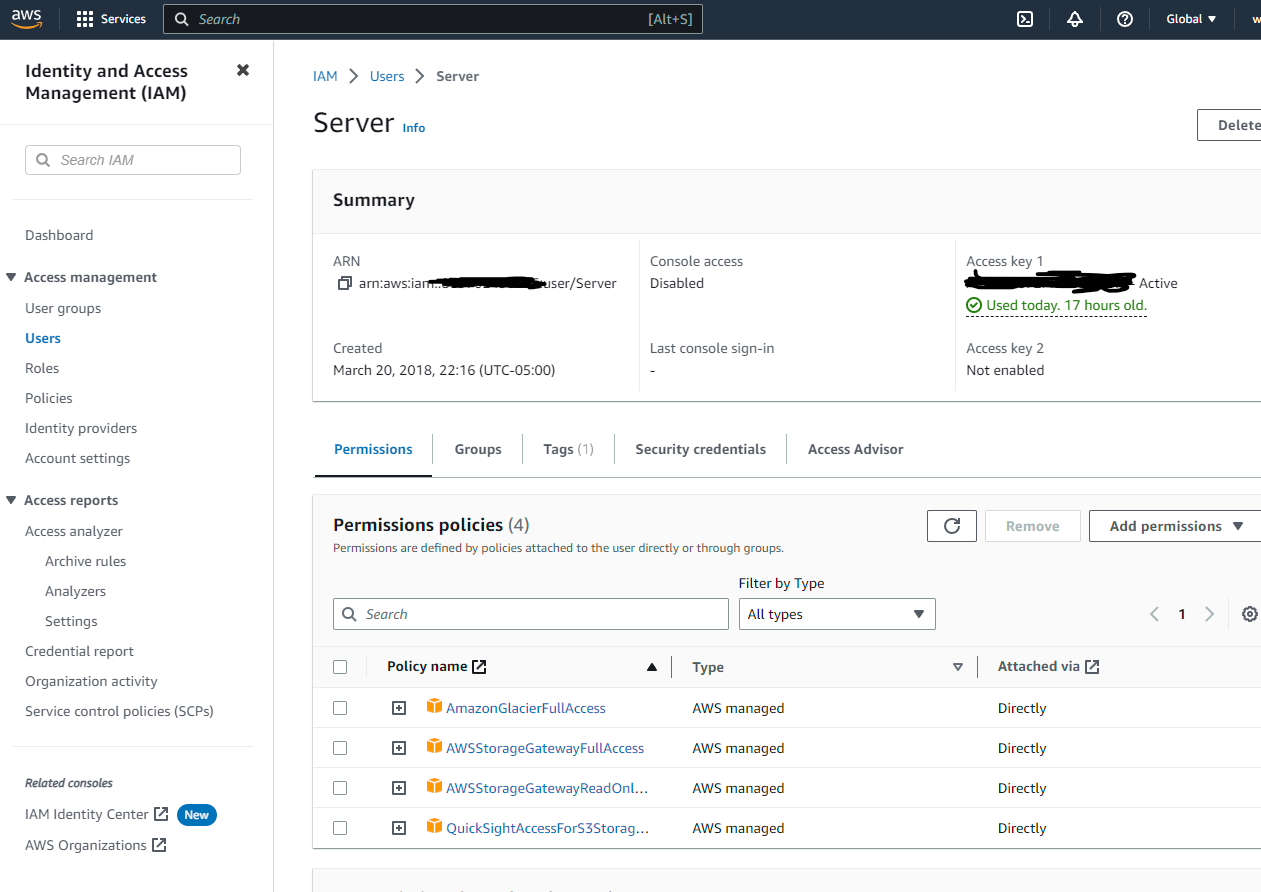Viewport: 1261px width, 892px height.
Task: Check the AWSStorageGatewayFullAccess policy row
Action: point(340,748)
